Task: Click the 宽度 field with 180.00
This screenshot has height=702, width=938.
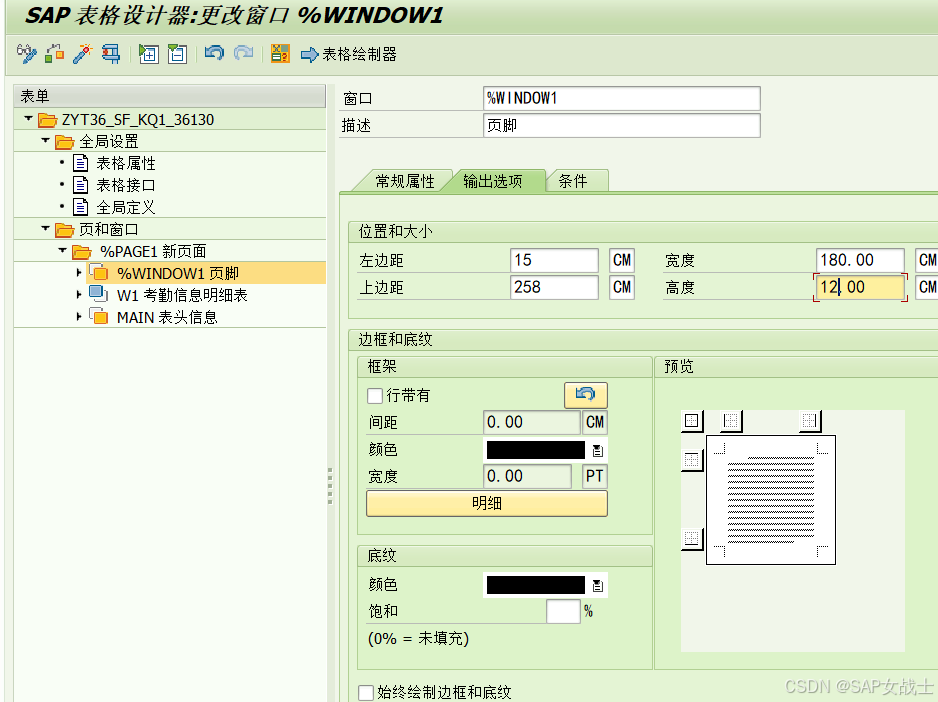Action: 860,260
